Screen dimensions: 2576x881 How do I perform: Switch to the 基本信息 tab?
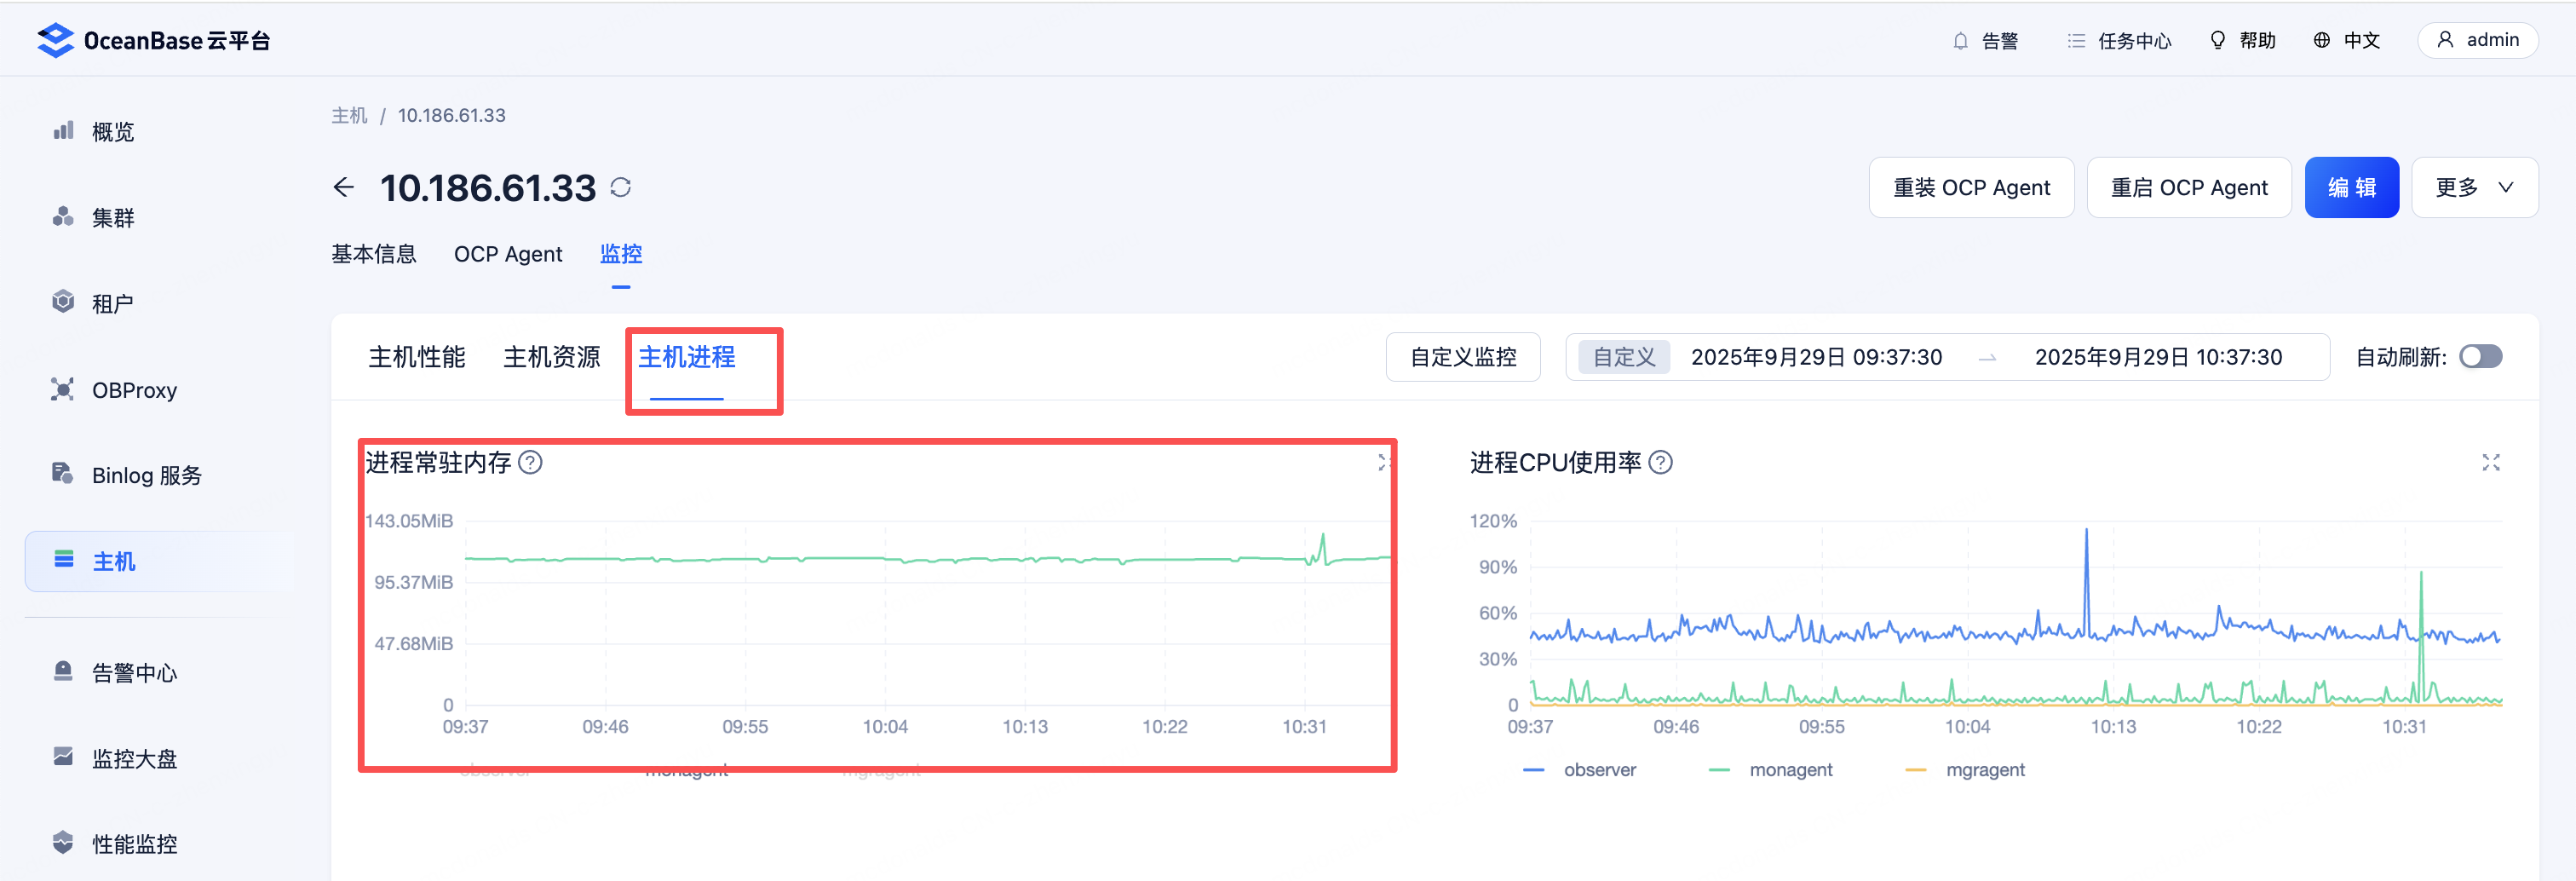[x=373, y=254]
